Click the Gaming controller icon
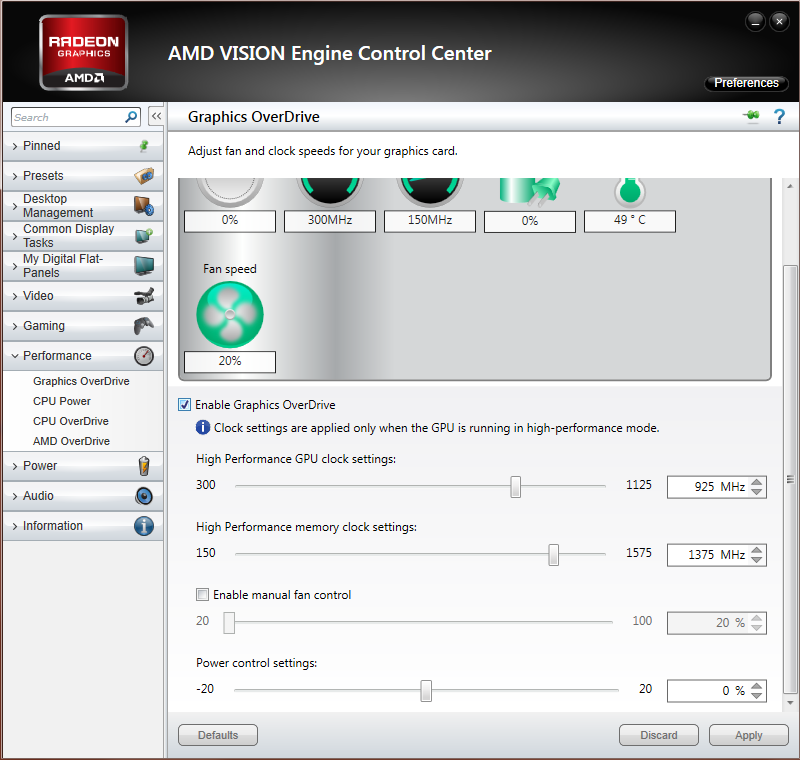Screen dimensions: 800x760 click(144, 325)
